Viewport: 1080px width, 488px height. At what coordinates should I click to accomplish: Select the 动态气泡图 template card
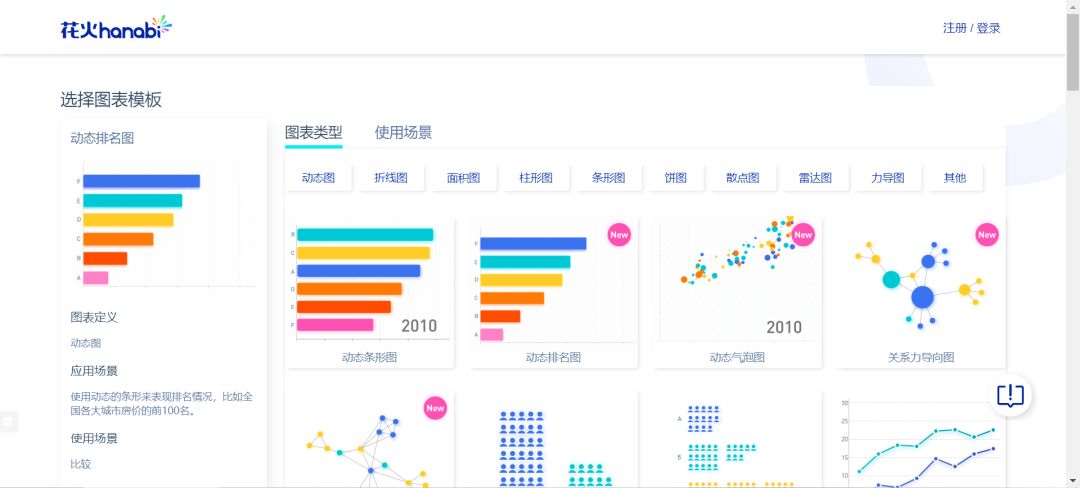[737, 292]
